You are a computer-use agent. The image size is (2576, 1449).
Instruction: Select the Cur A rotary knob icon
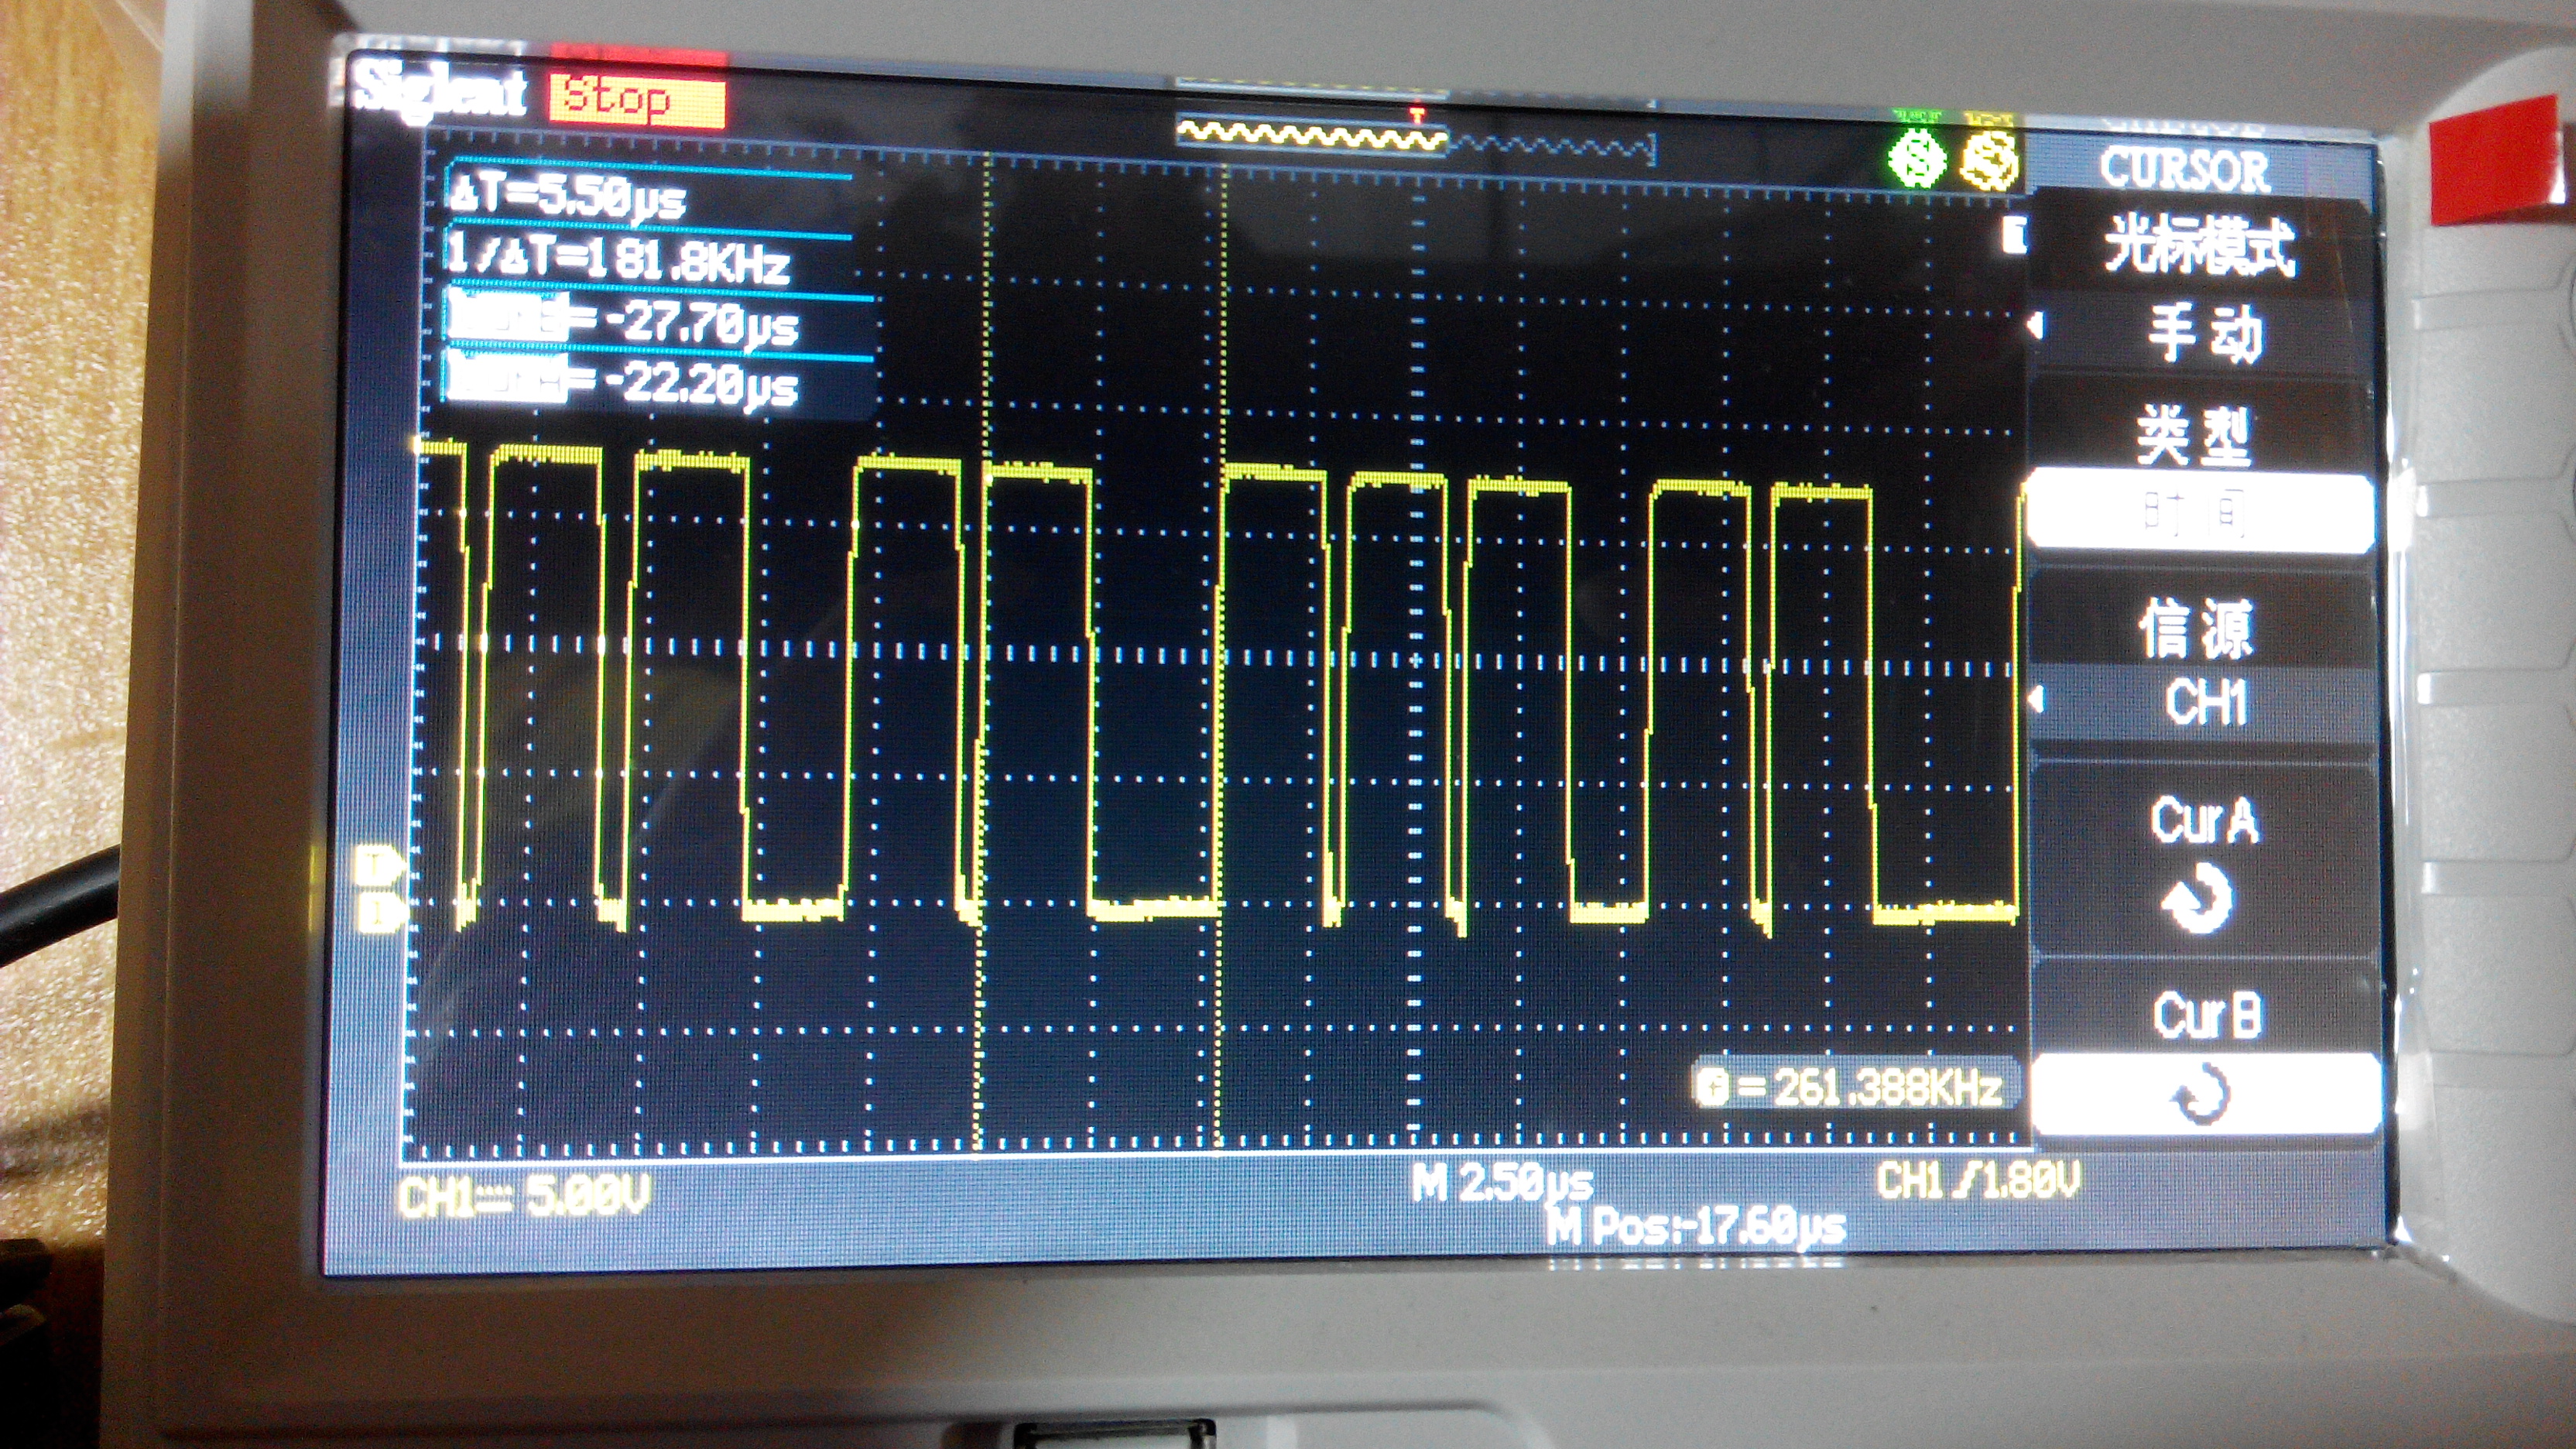(2200, 898)
